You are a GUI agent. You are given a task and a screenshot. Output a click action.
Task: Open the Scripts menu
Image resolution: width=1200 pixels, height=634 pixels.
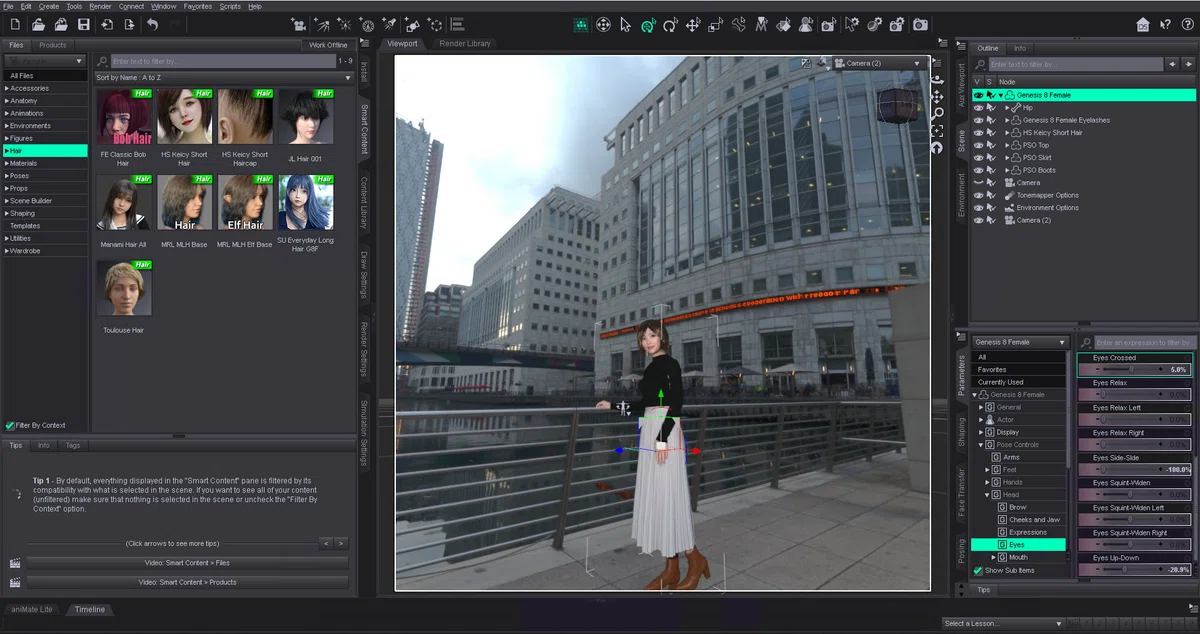point(230,6)
